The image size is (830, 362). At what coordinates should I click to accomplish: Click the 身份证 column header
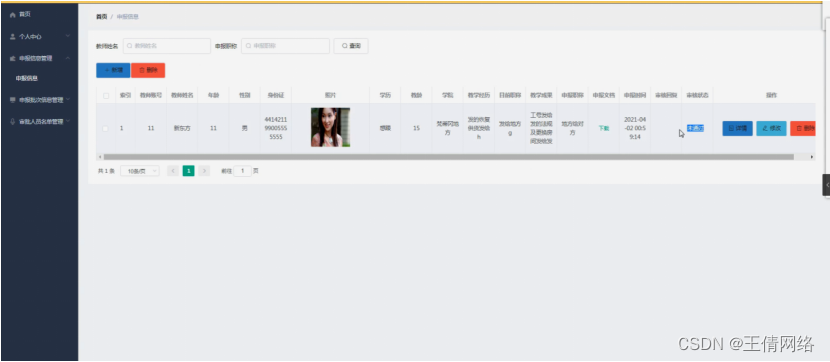click(x=276, y=96)
